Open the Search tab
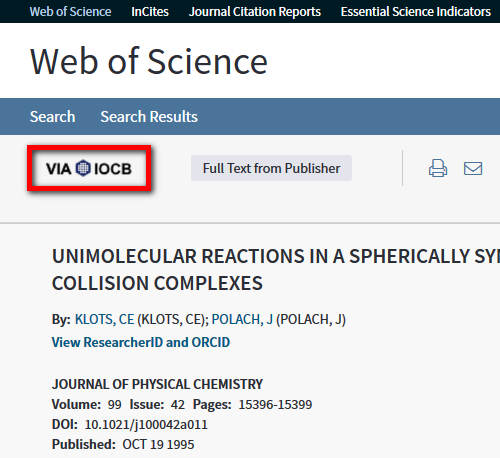 coord(52,117)
